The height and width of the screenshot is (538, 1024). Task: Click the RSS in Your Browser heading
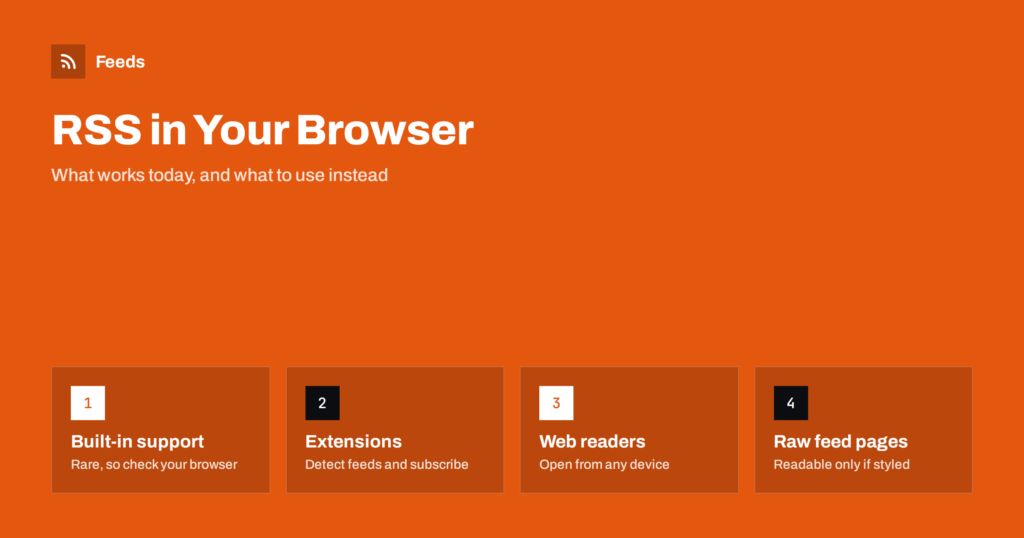tap(263, 130)
